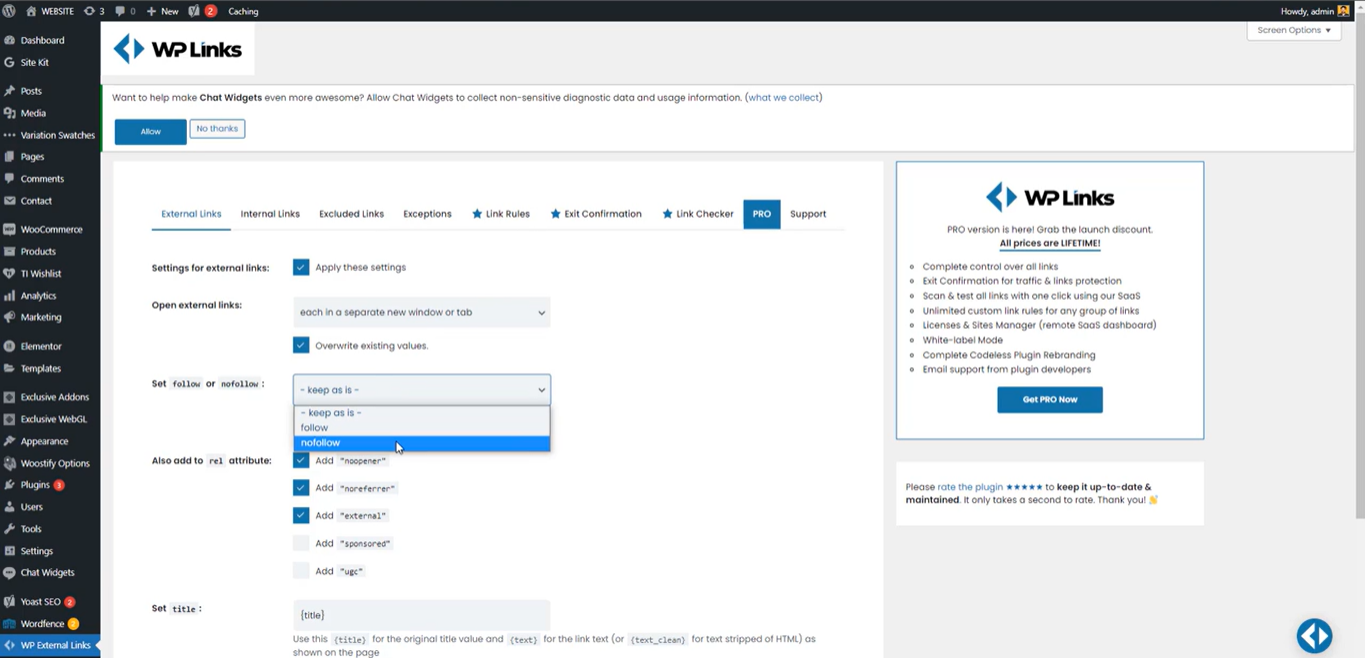The image size is (1365, 658).
Task: Choose "follow" option in dropdown list
Action: point(421,427)
